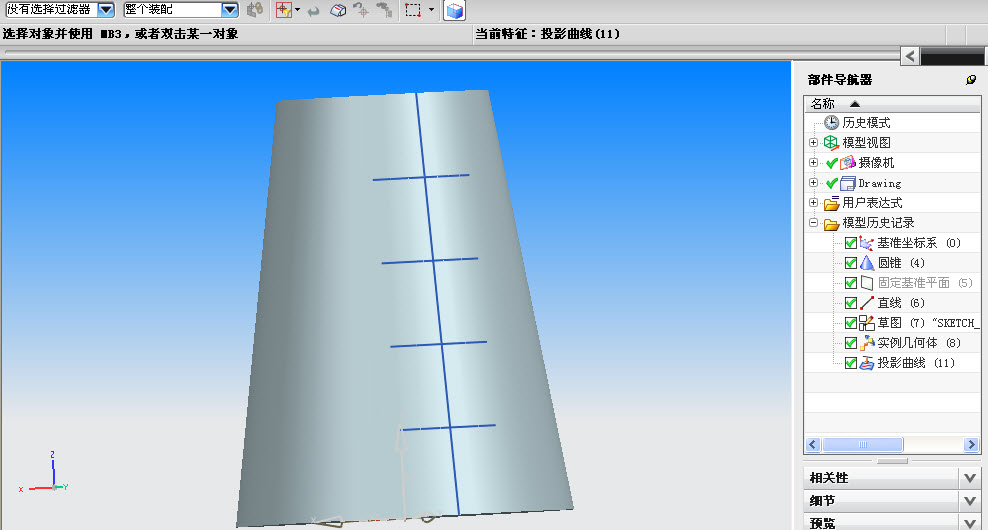Click the greyed crosshair arrow toolbar icon
This screenshot has height=530, width=988.
click(362, 9)
